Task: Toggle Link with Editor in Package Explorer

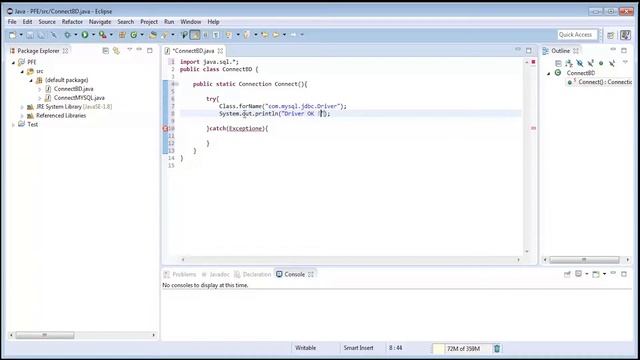Action: [x=117, y=51]
